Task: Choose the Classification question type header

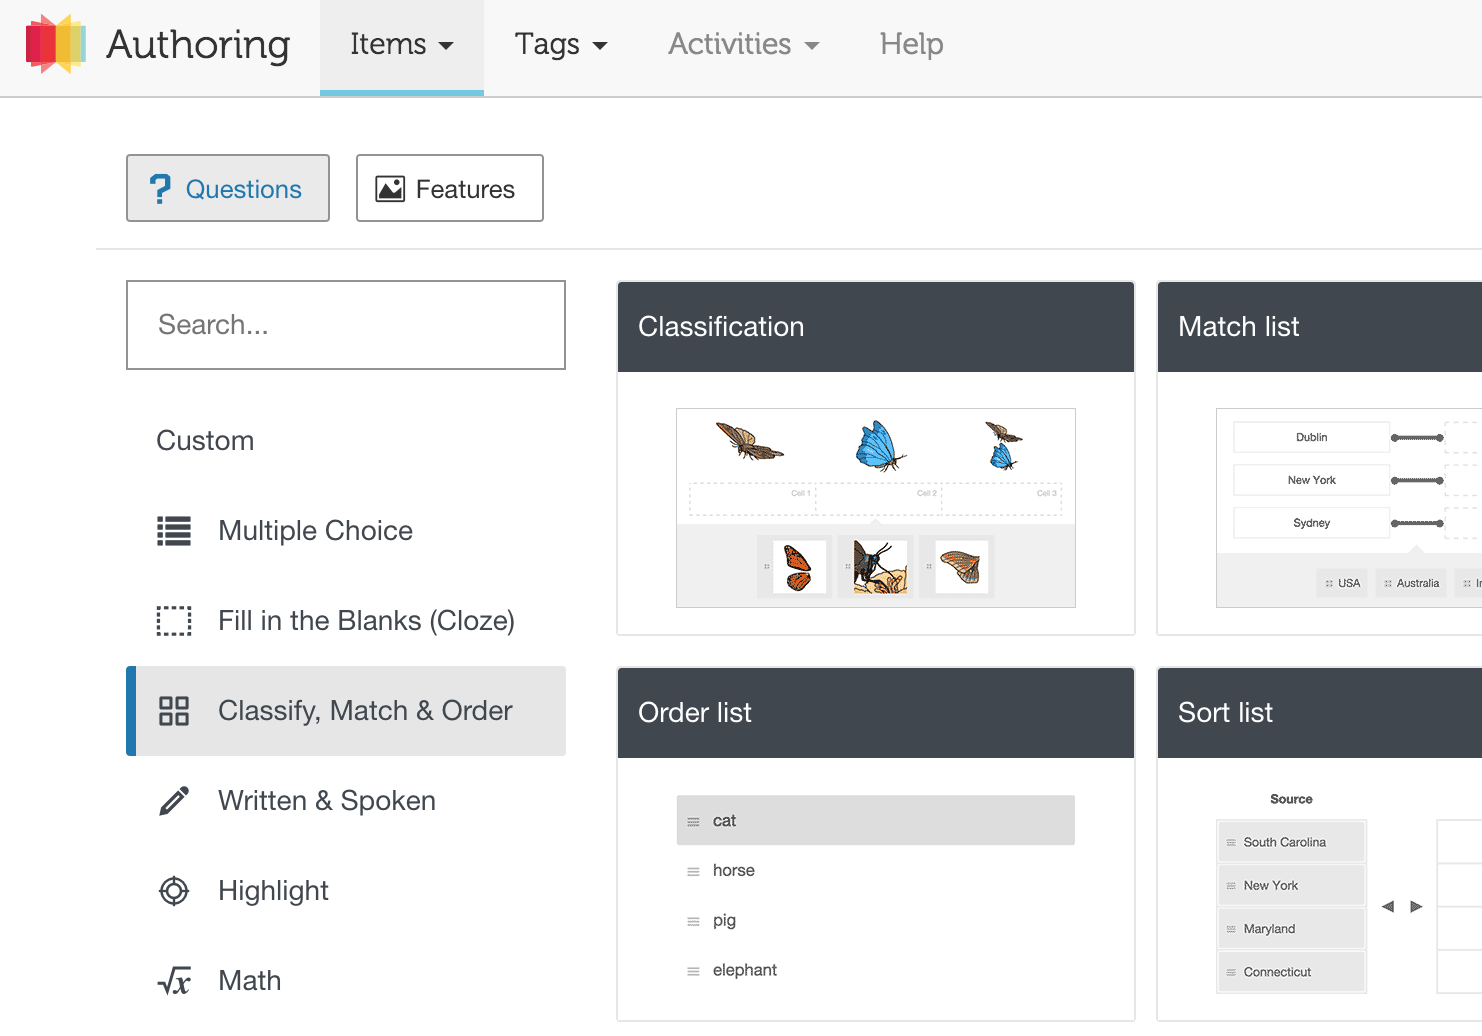Action: coord(876,327)
